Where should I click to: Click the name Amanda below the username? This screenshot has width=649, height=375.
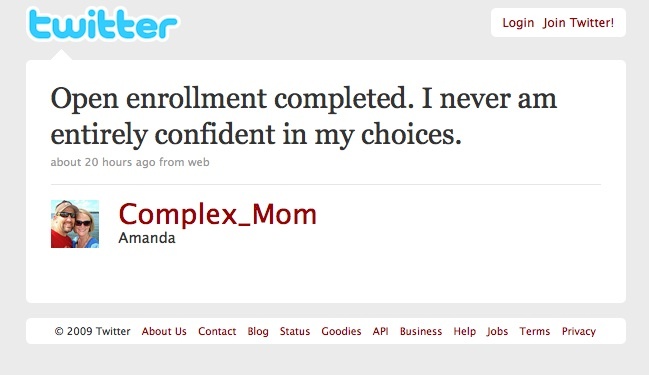tap(147, 238)
